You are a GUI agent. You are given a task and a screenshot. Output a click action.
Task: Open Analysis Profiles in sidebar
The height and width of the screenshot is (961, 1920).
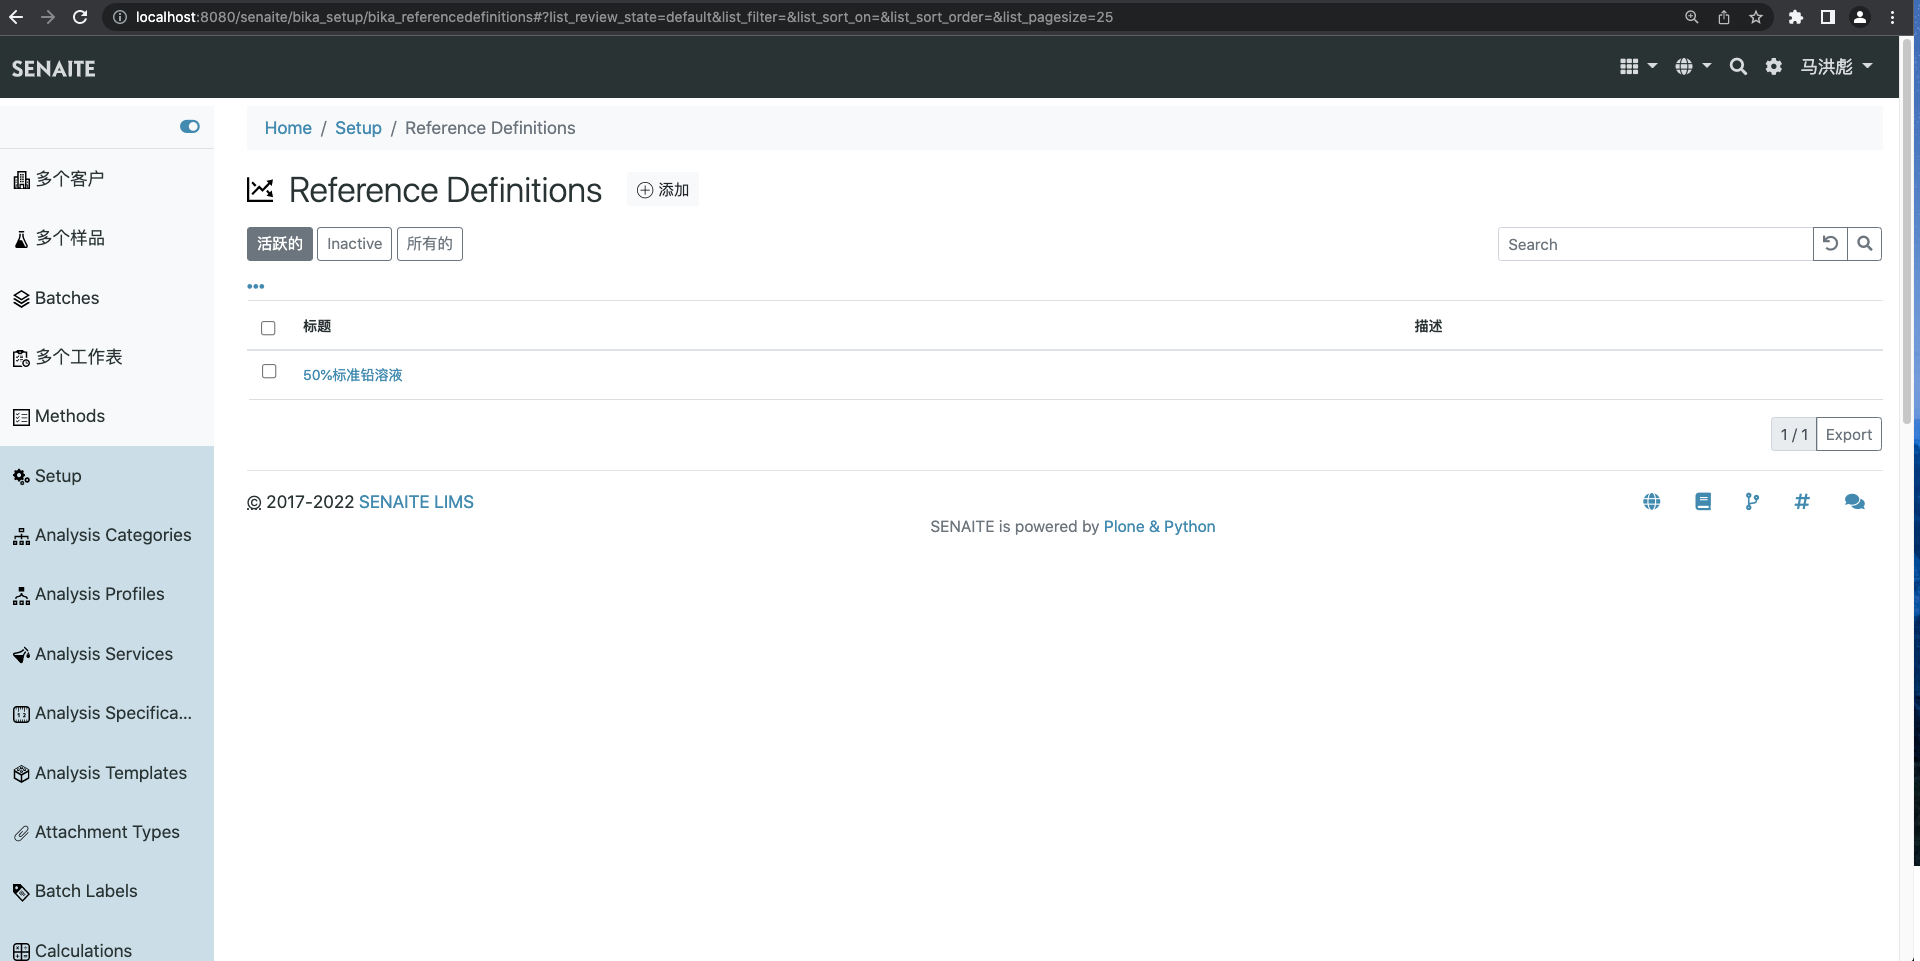[x=89, y=594]
